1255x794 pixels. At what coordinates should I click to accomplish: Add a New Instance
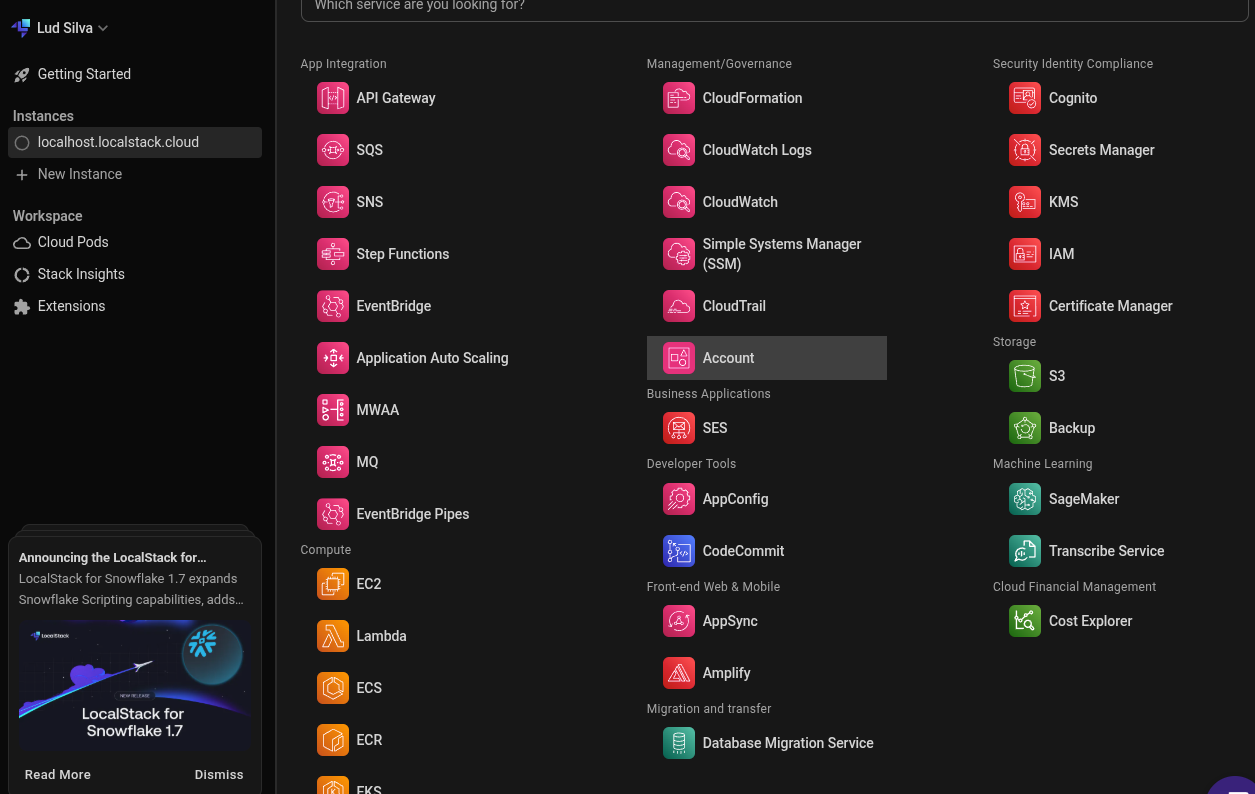tap(79, 174)
